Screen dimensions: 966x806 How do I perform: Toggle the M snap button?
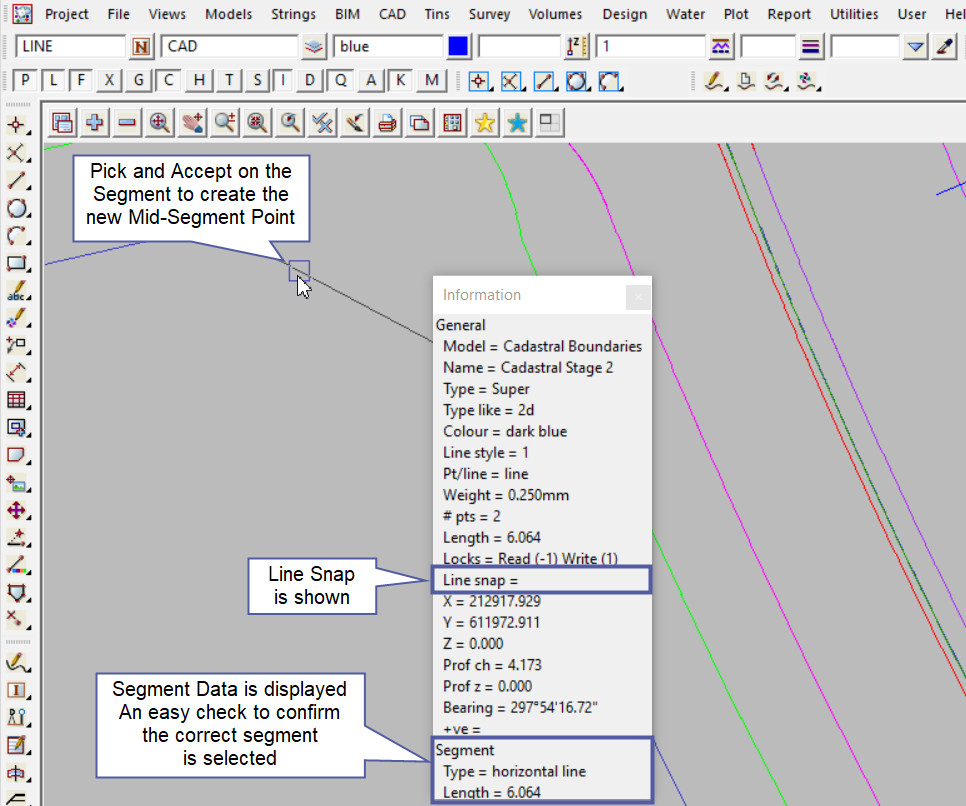click(431, 81)
